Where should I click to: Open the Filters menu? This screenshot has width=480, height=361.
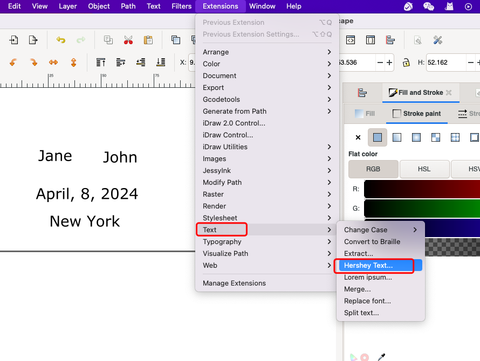coord(181,6)
